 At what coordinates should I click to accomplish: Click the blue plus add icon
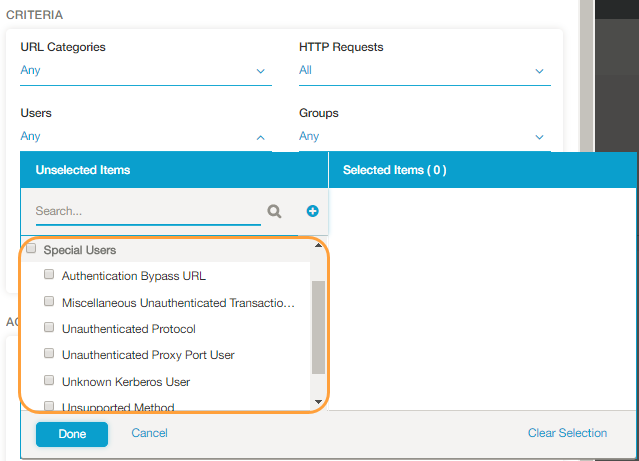tap(312, 211)
